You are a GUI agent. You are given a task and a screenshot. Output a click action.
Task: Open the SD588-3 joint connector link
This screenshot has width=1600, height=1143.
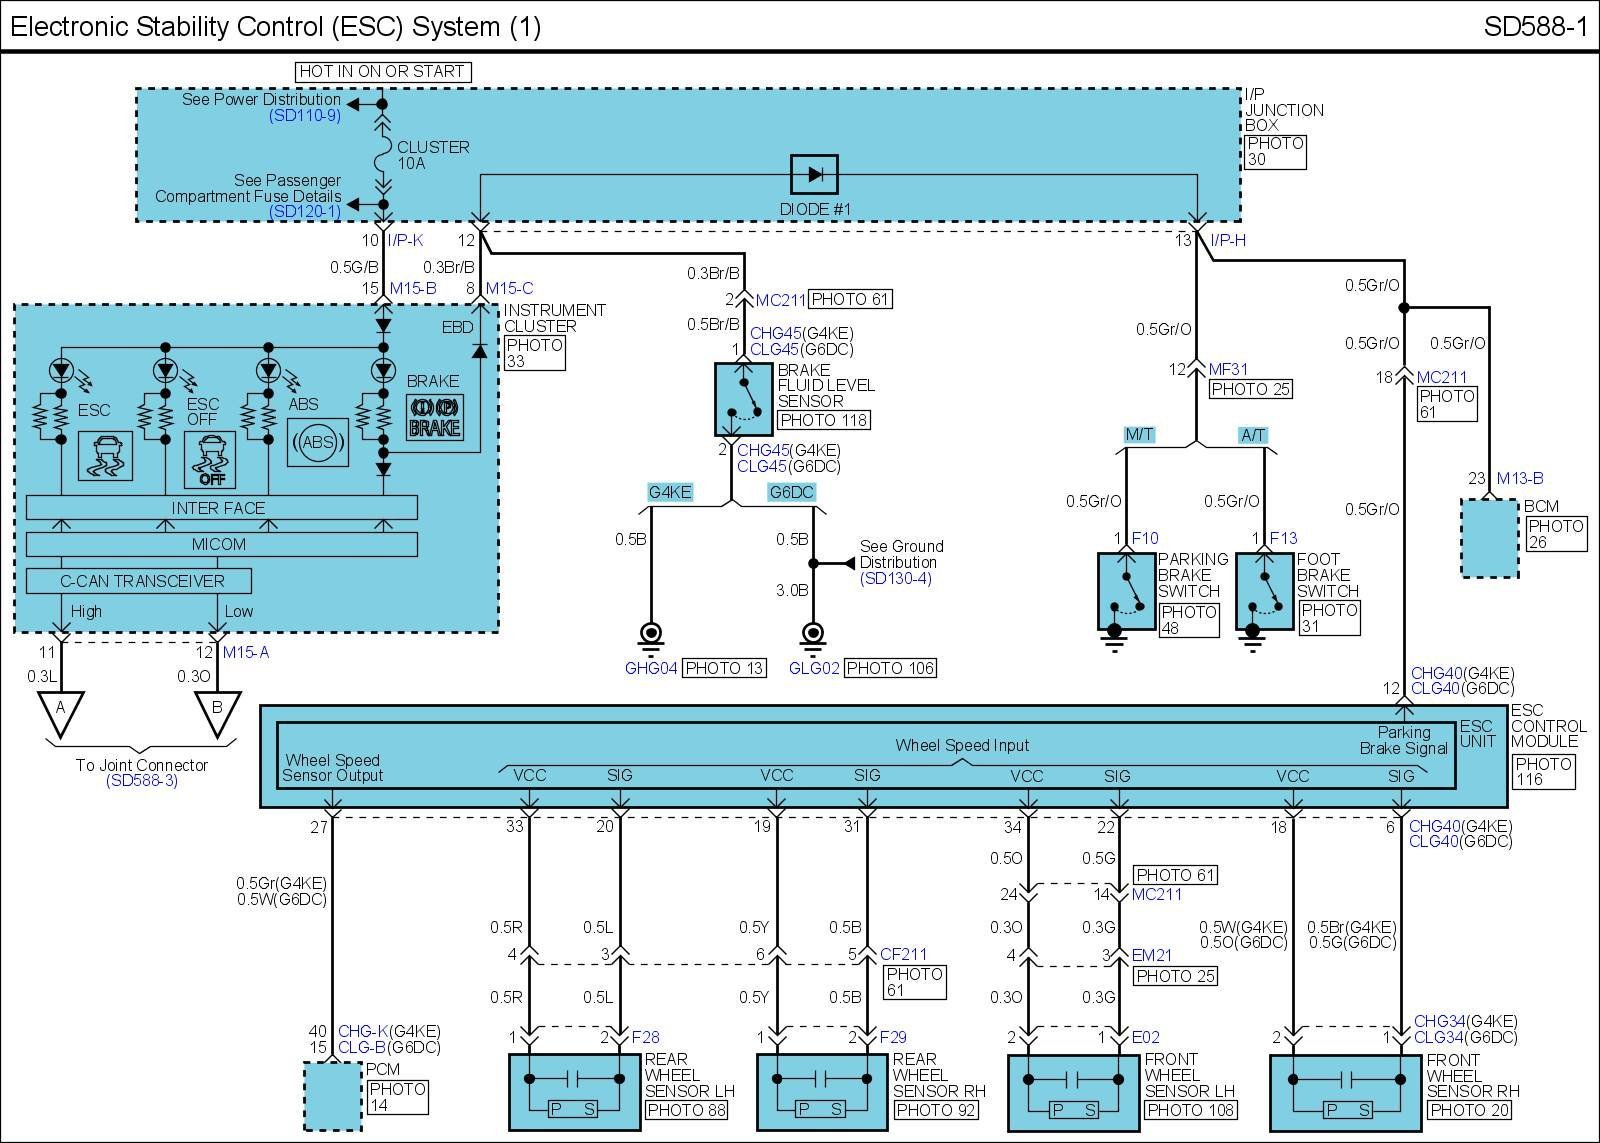[141, 781]
